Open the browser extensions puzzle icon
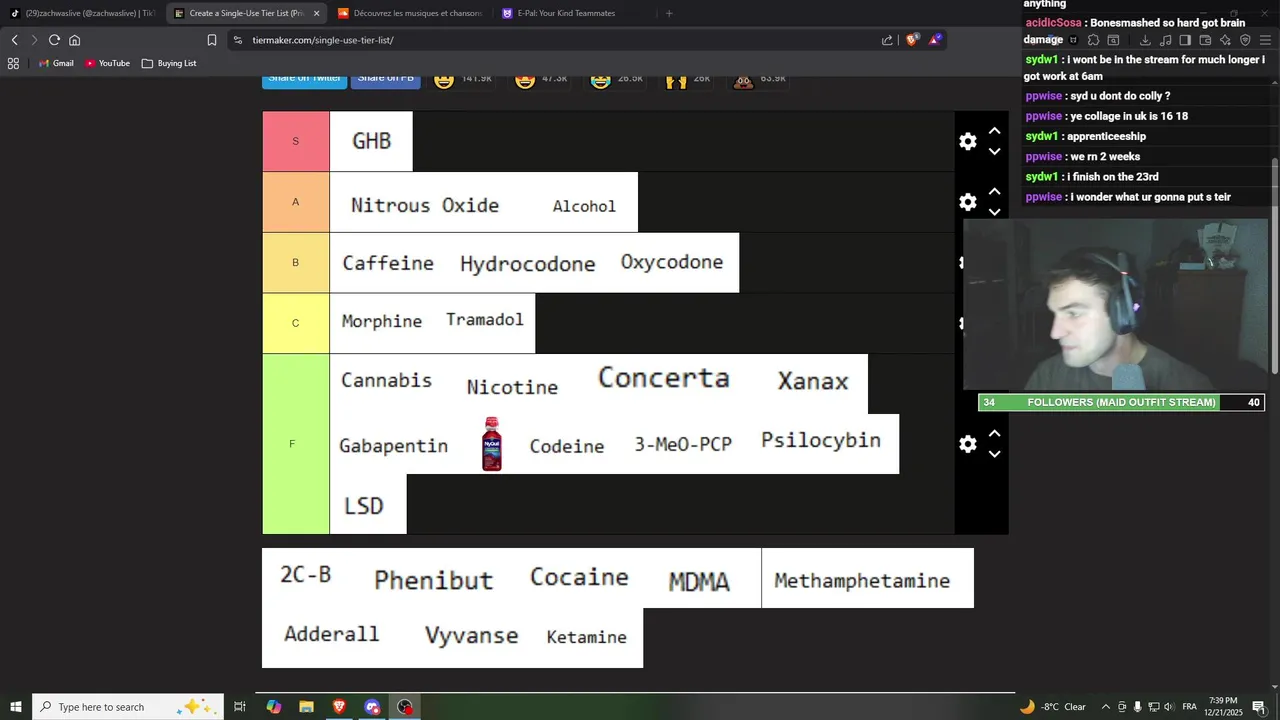This screenshot has width=1280, height=720. point(1093,40)
